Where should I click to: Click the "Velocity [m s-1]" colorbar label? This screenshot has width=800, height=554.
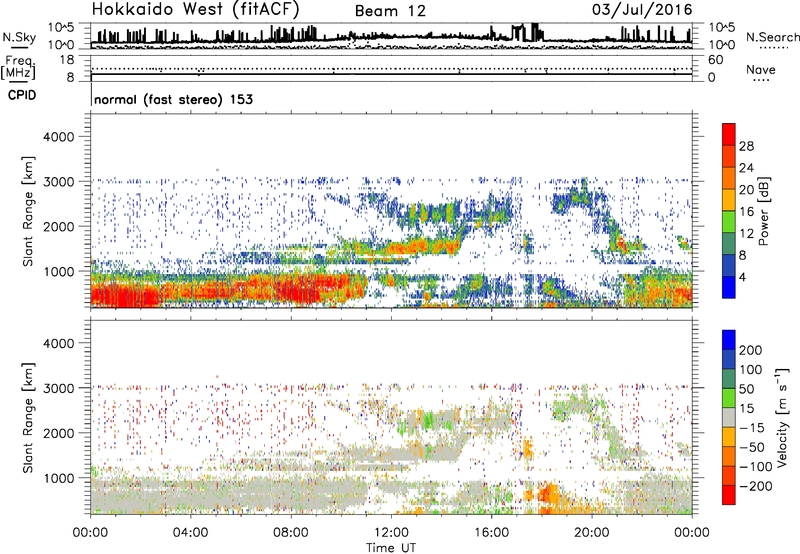coord(782,417)
